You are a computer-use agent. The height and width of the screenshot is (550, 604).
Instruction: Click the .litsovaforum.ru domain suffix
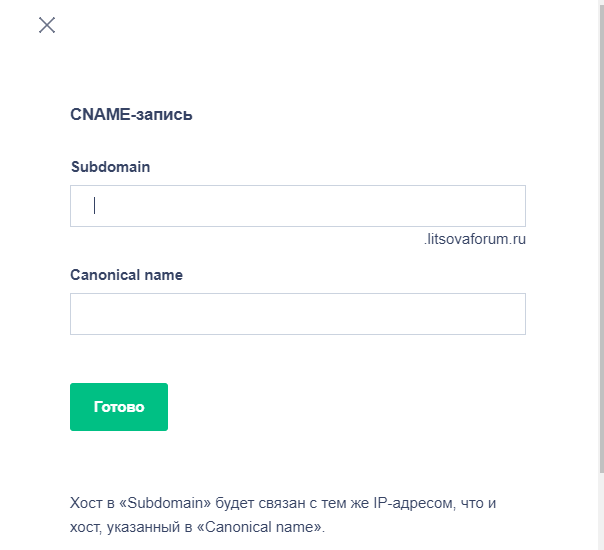[475, 239]
